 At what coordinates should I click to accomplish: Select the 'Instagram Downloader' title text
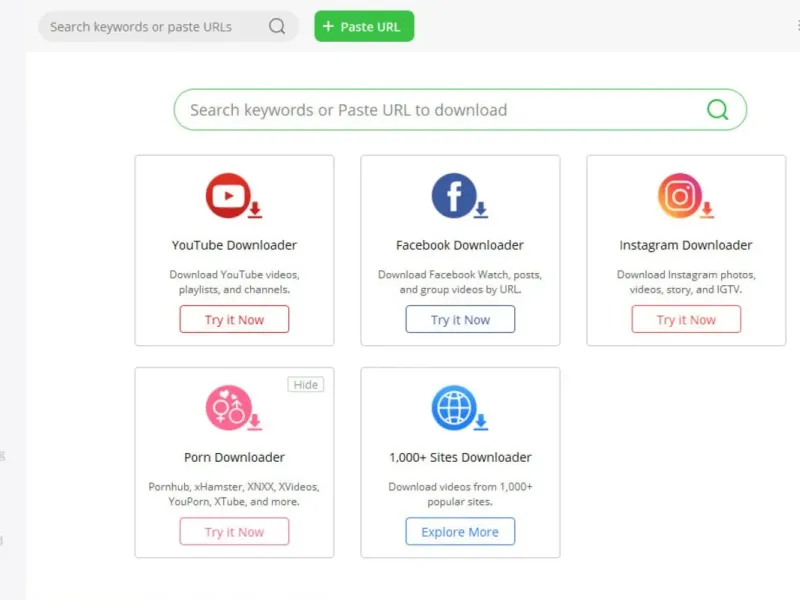click(686, 245)
